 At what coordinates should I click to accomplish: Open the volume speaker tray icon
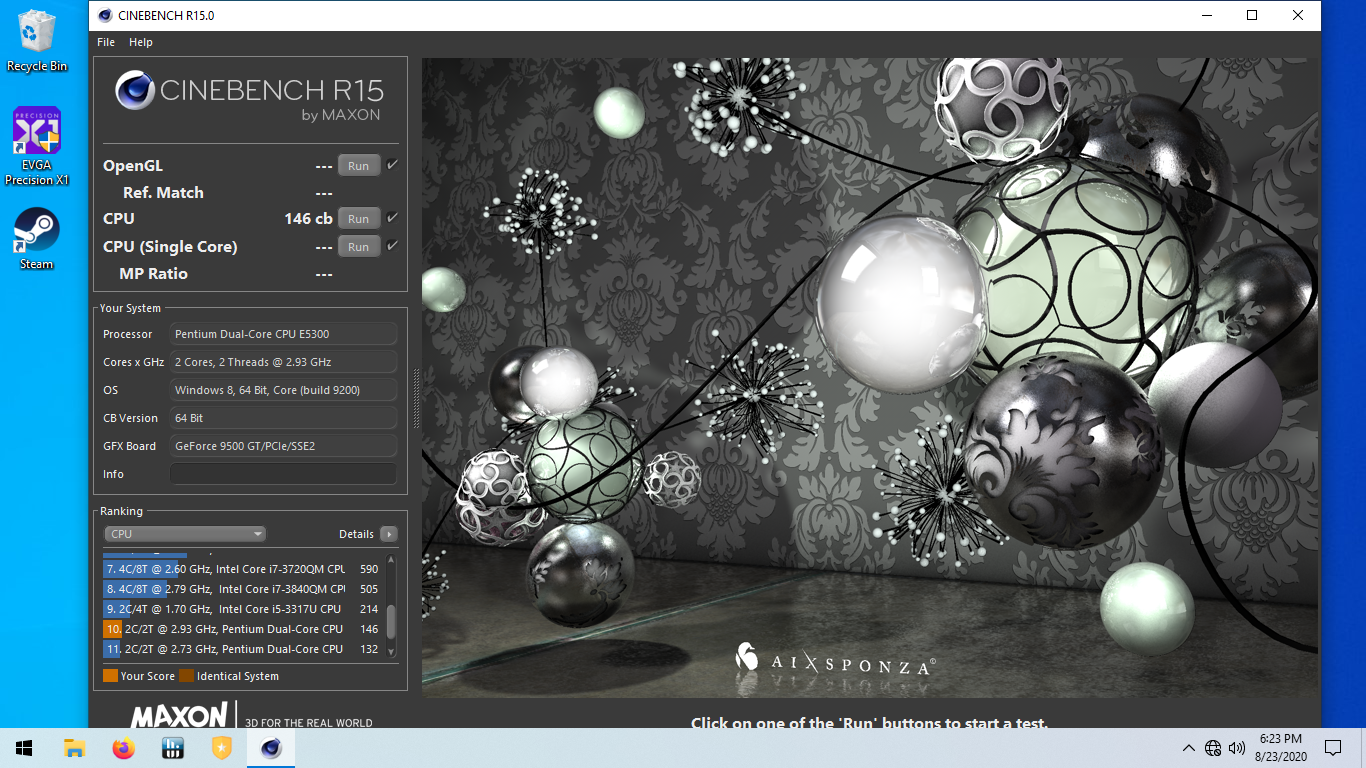[1237, 748]
